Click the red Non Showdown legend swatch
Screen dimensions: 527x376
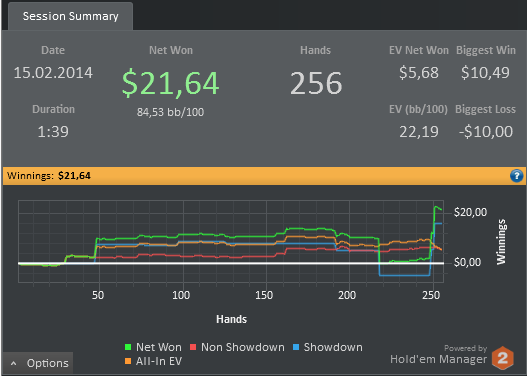pos(193,347)
